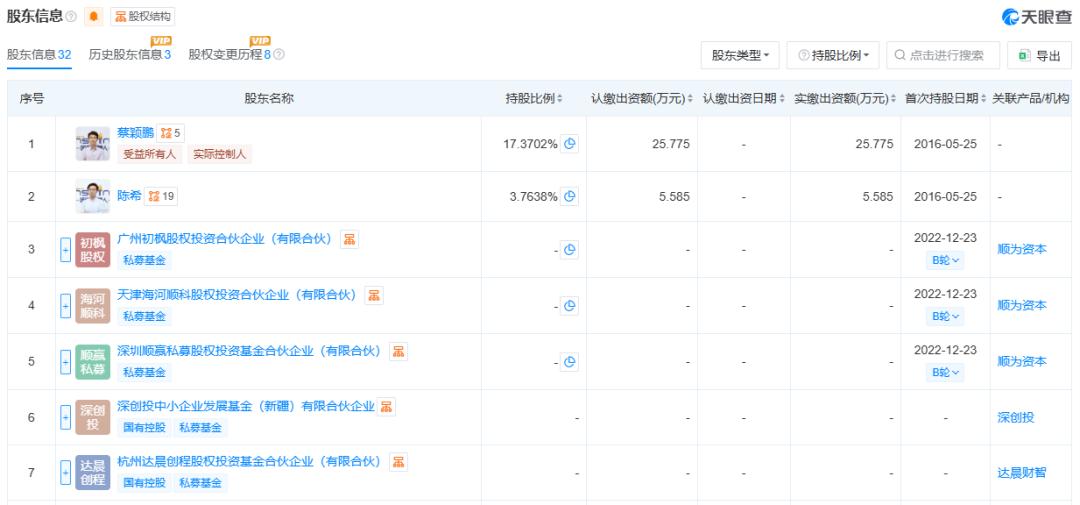
Task: Click 陈希's avatar photo
Action: [93, 196]
